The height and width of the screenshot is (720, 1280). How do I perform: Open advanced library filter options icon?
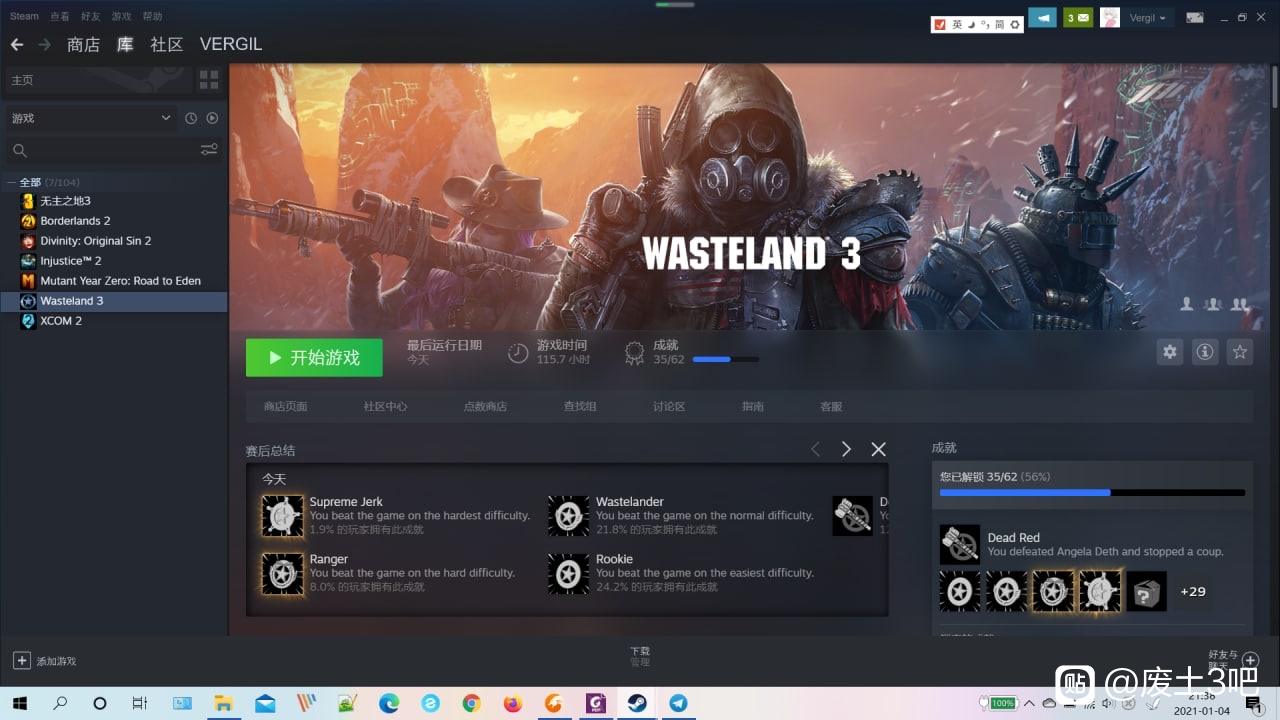pos(209,150)
